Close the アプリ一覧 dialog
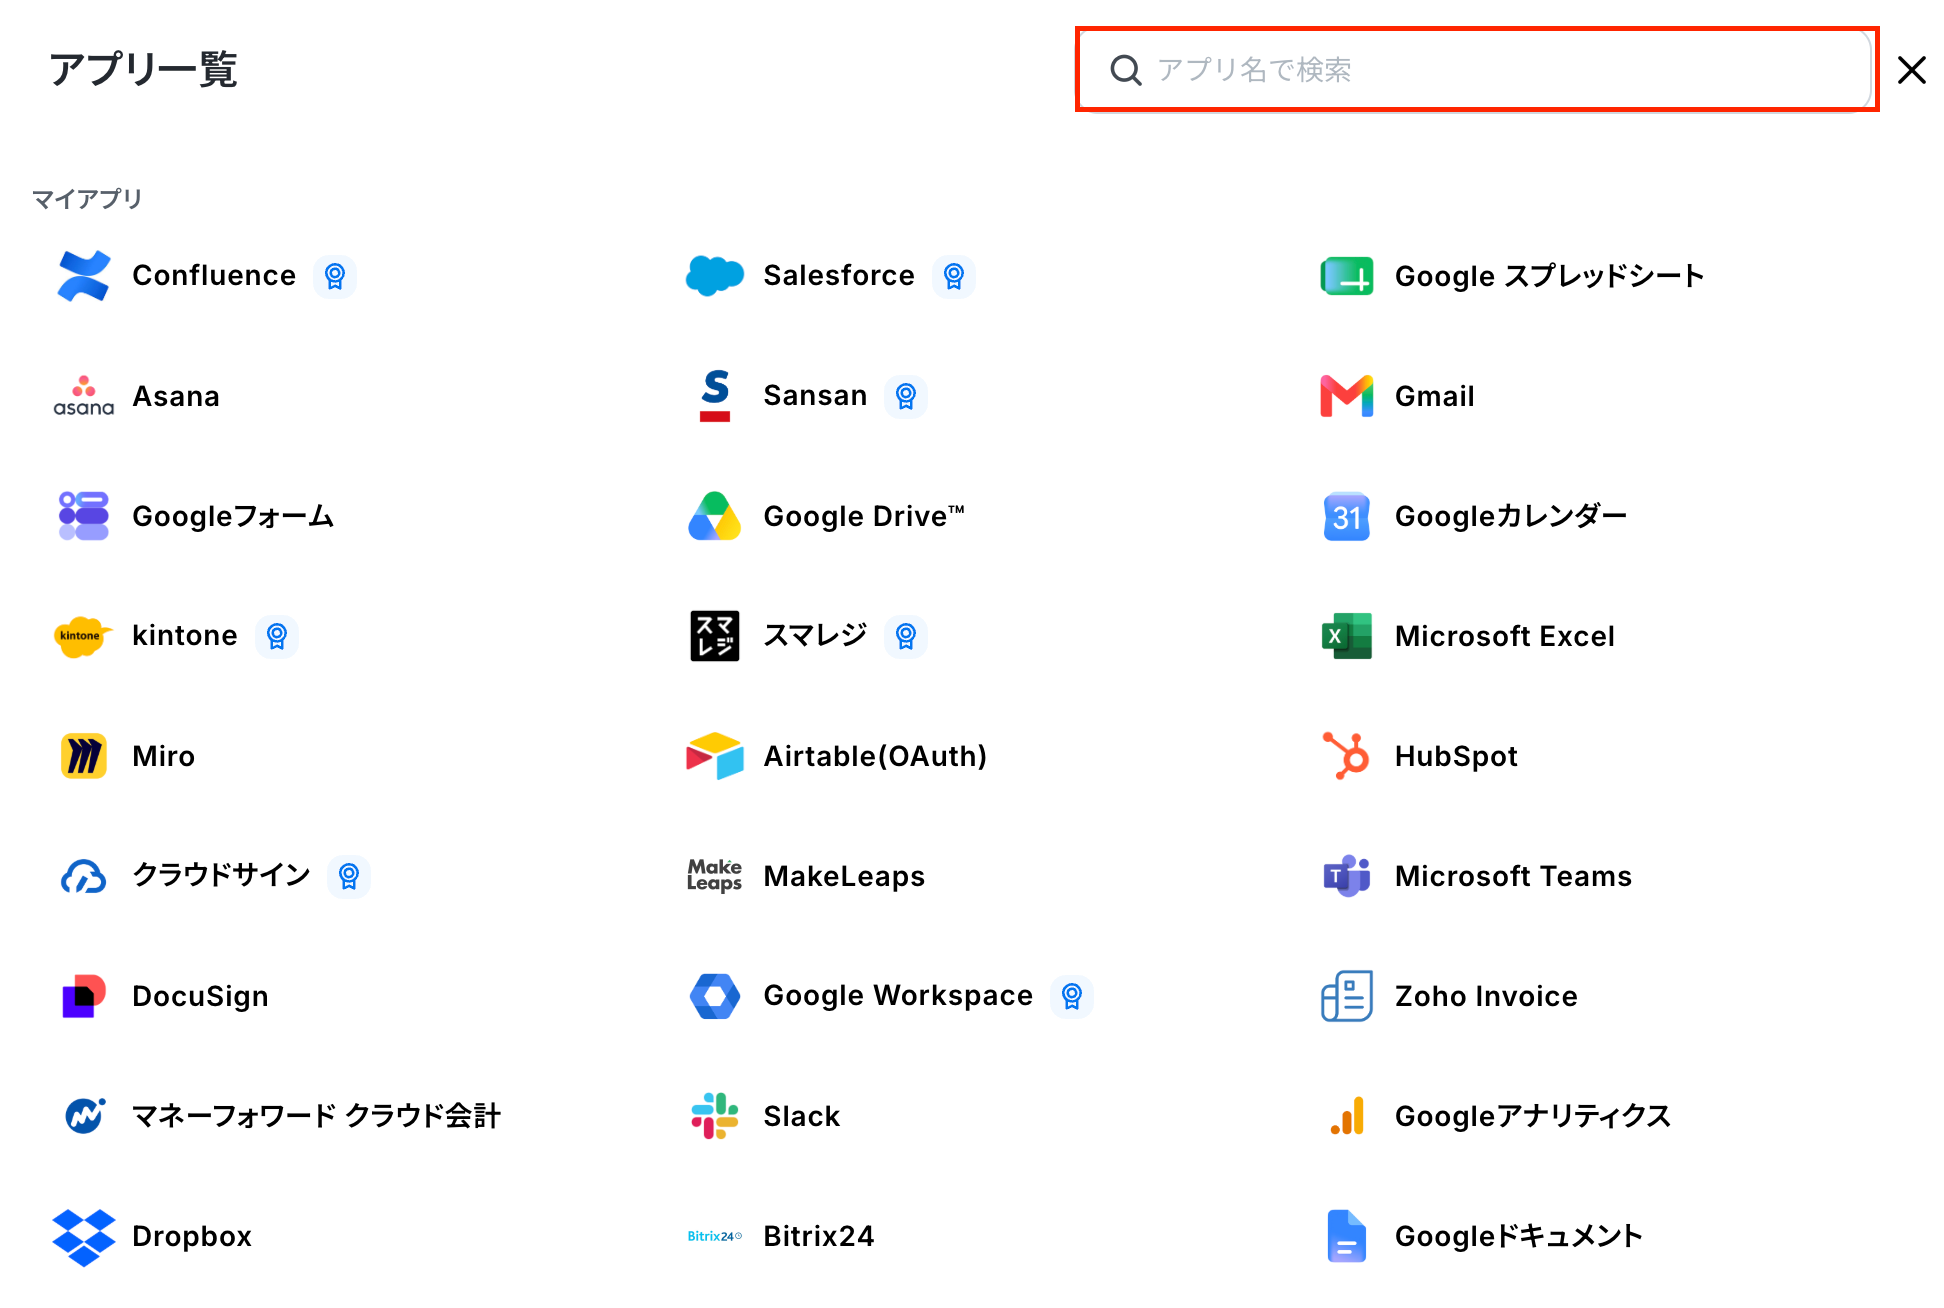The width and height of the screenshot is (1944, 1308). pyautogui.click(x=1912, y=70)
